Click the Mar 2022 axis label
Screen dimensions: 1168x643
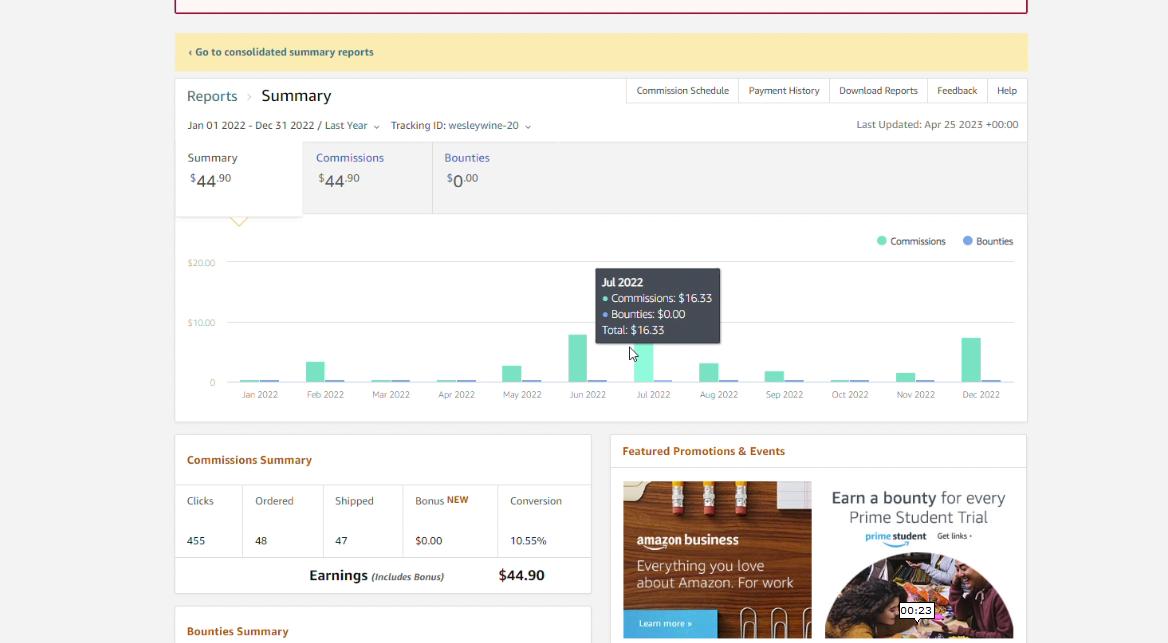pyautogui.click(x=391, y=395)
